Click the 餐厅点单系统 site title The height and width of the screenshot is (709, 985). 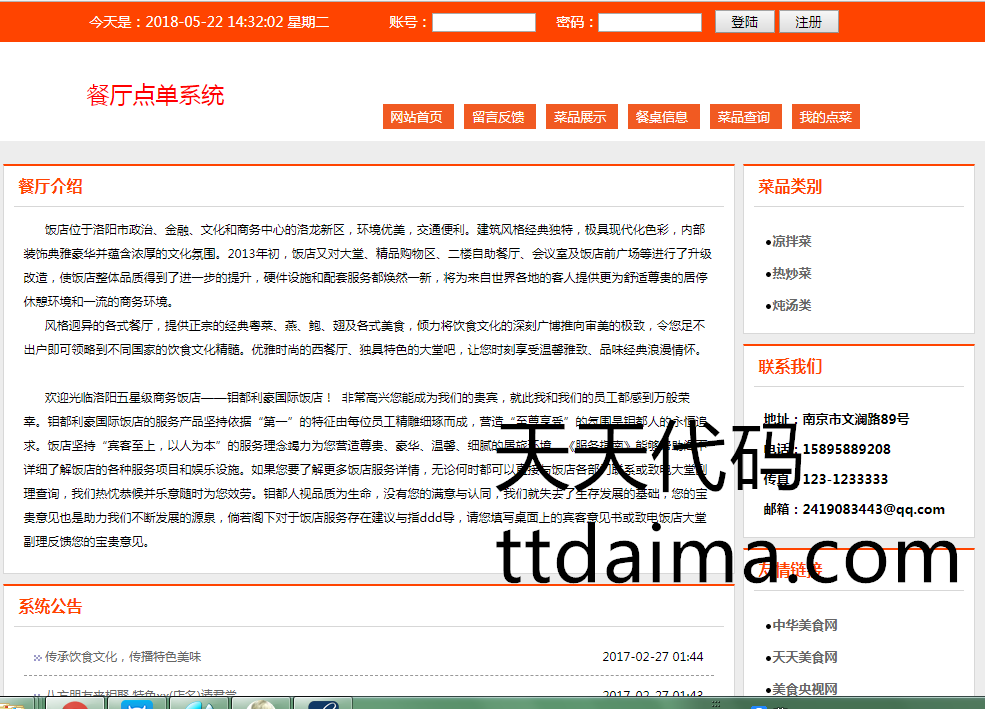pyautogui.click(x=155, y=95)
